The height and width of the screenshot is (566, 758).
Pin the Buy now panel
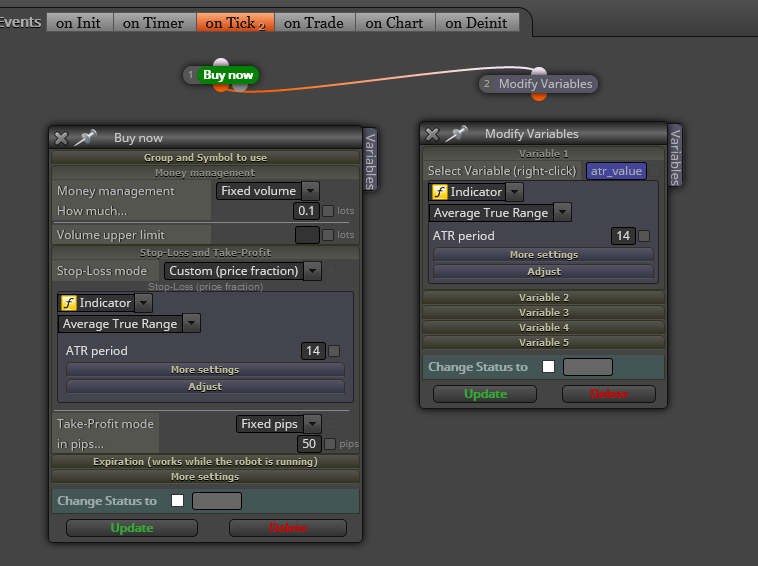click(86, 138)
